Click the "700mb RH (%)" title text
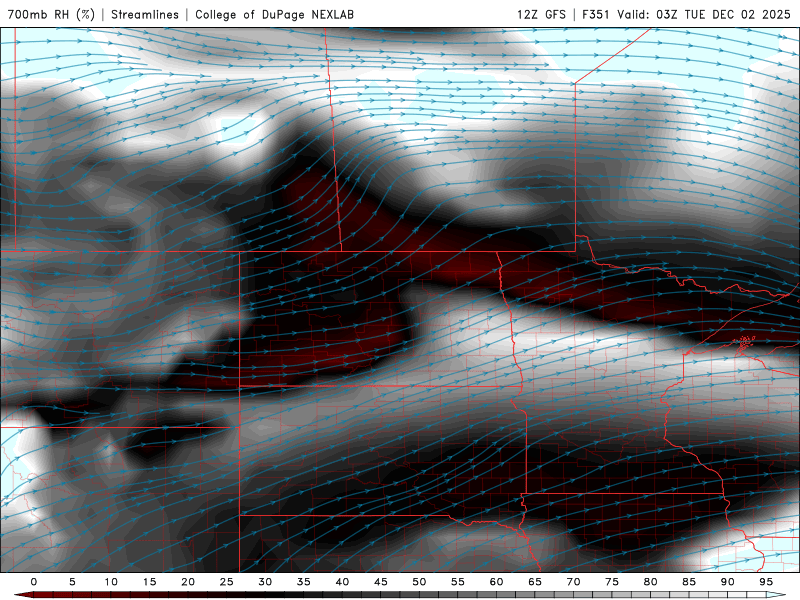800x600 pixels. click(51, 14)
